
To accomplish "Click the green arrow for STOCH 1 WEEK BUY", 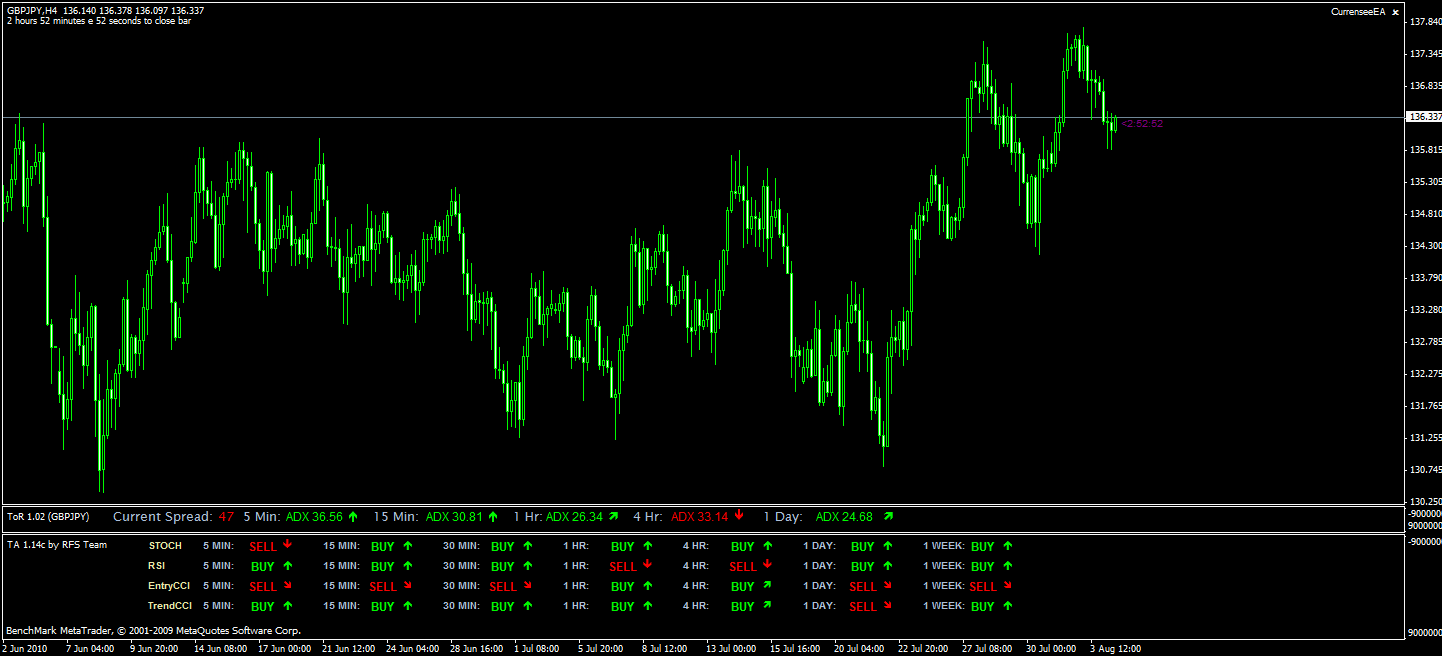I will coord(1007,546).
